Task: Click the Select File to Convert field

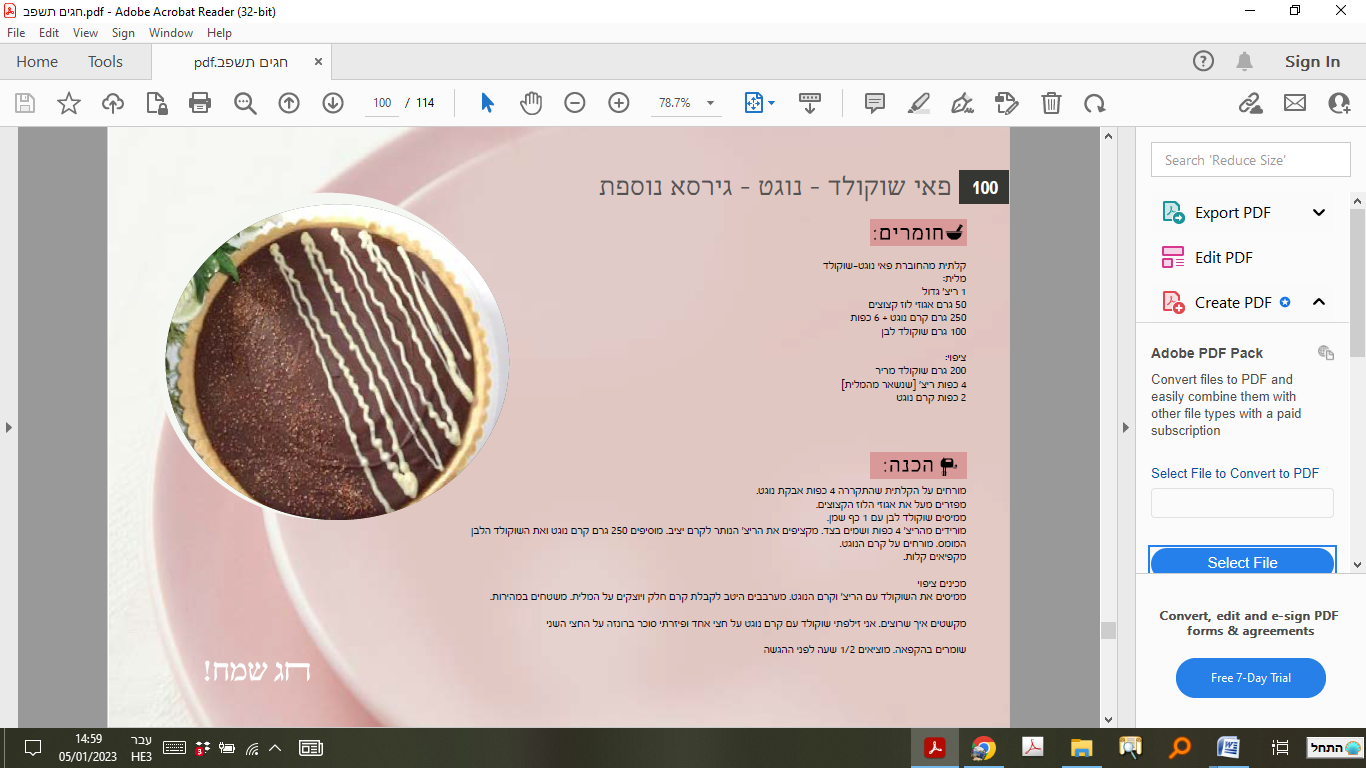Action: click(x=1242, y=503)
